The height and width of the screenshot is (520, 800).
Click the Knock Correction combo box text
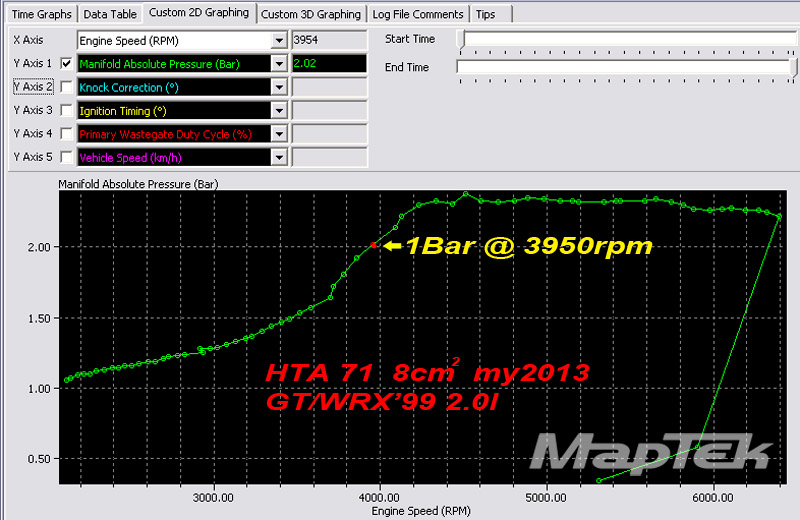129,88
